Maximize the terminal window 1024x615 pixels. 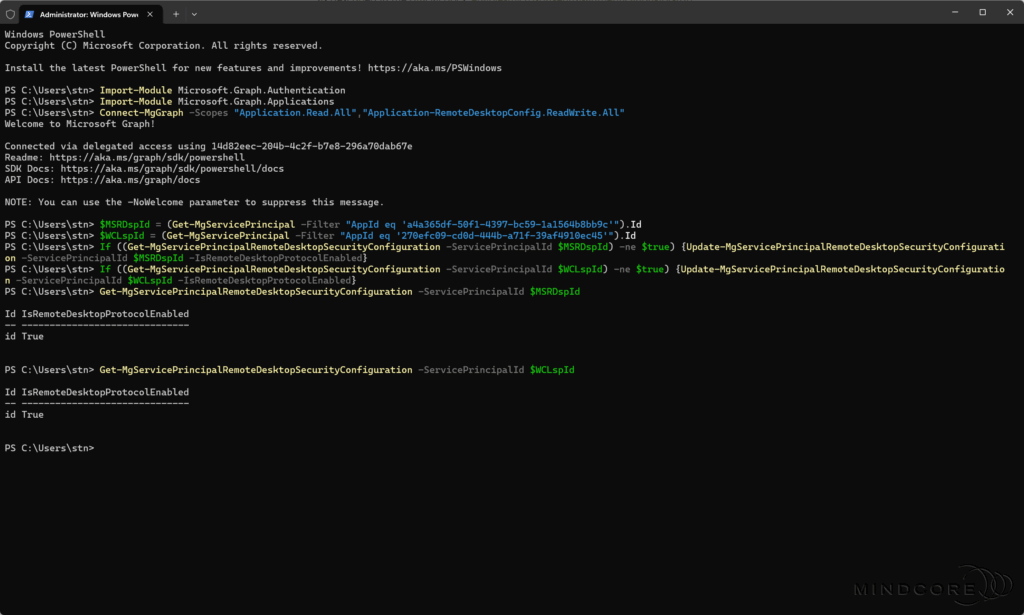pos(982,12)
